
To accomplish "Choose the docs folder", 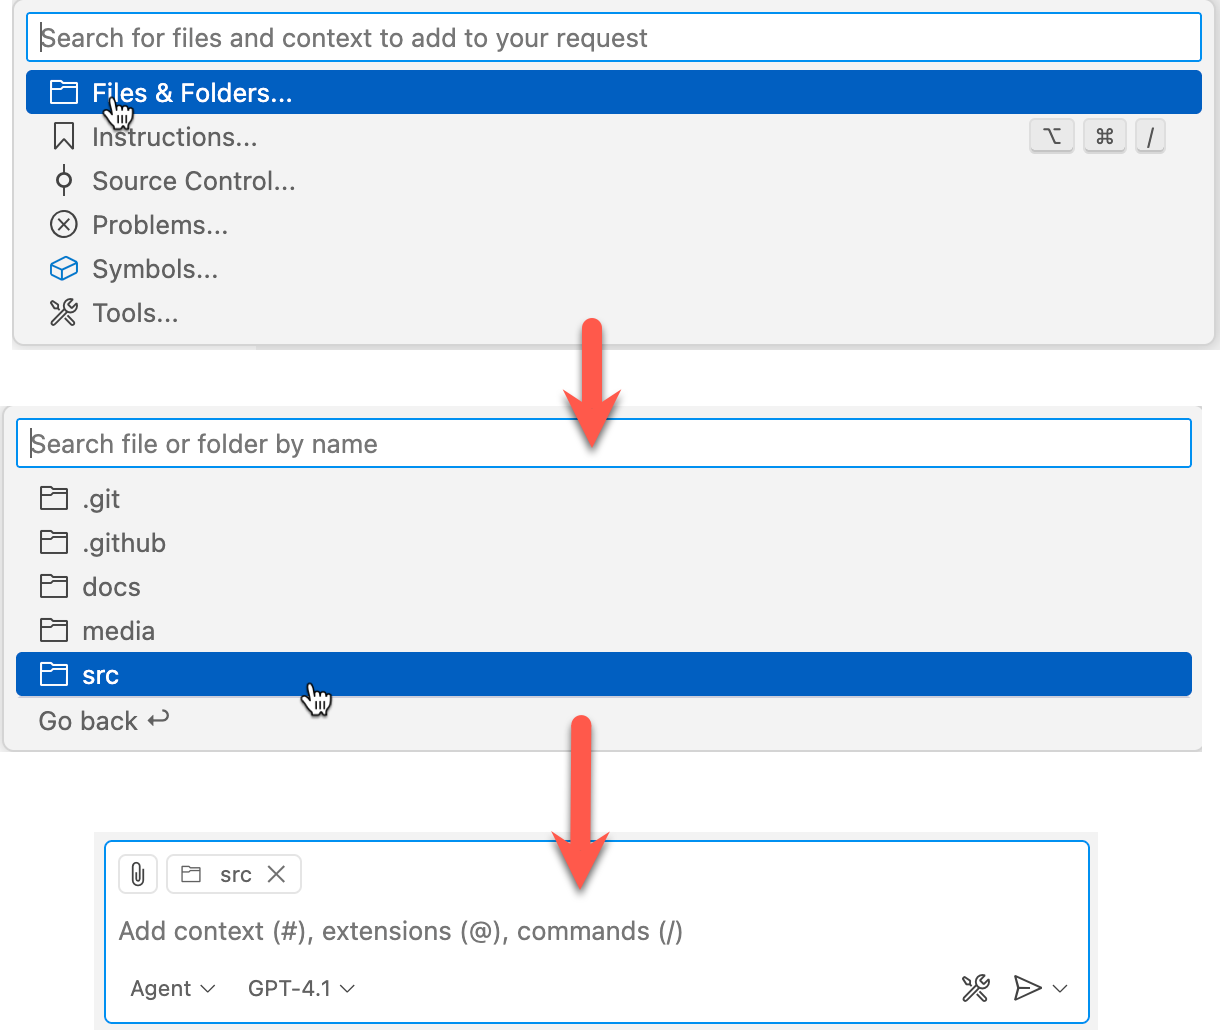I will click(111, 587).
